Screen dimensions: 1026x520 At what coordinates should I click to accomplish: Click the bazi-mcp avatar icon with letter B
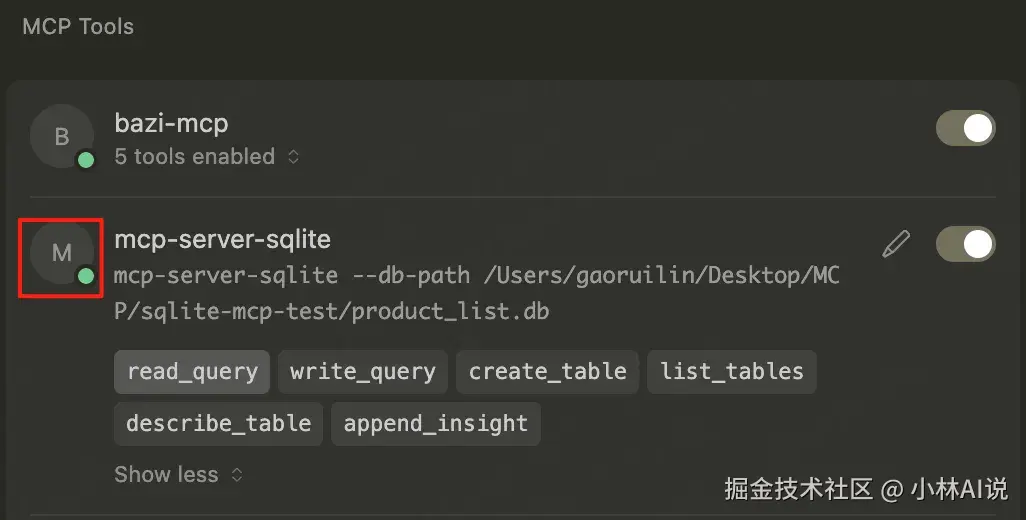coord(61,137)
